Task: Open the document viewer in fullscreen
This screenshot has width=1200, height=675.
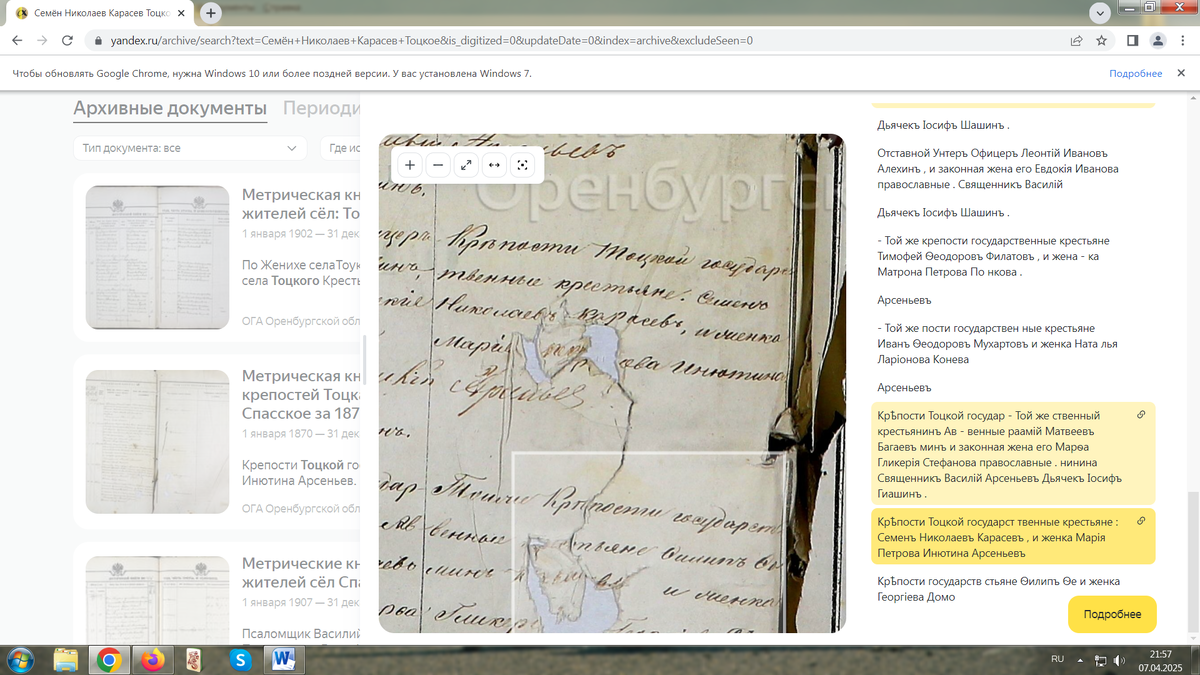Action: 466,166
